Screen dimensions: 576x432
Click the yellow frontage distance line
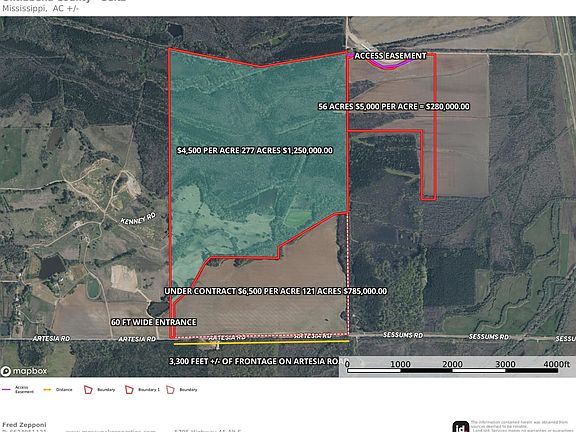click(x=261, y=342)
